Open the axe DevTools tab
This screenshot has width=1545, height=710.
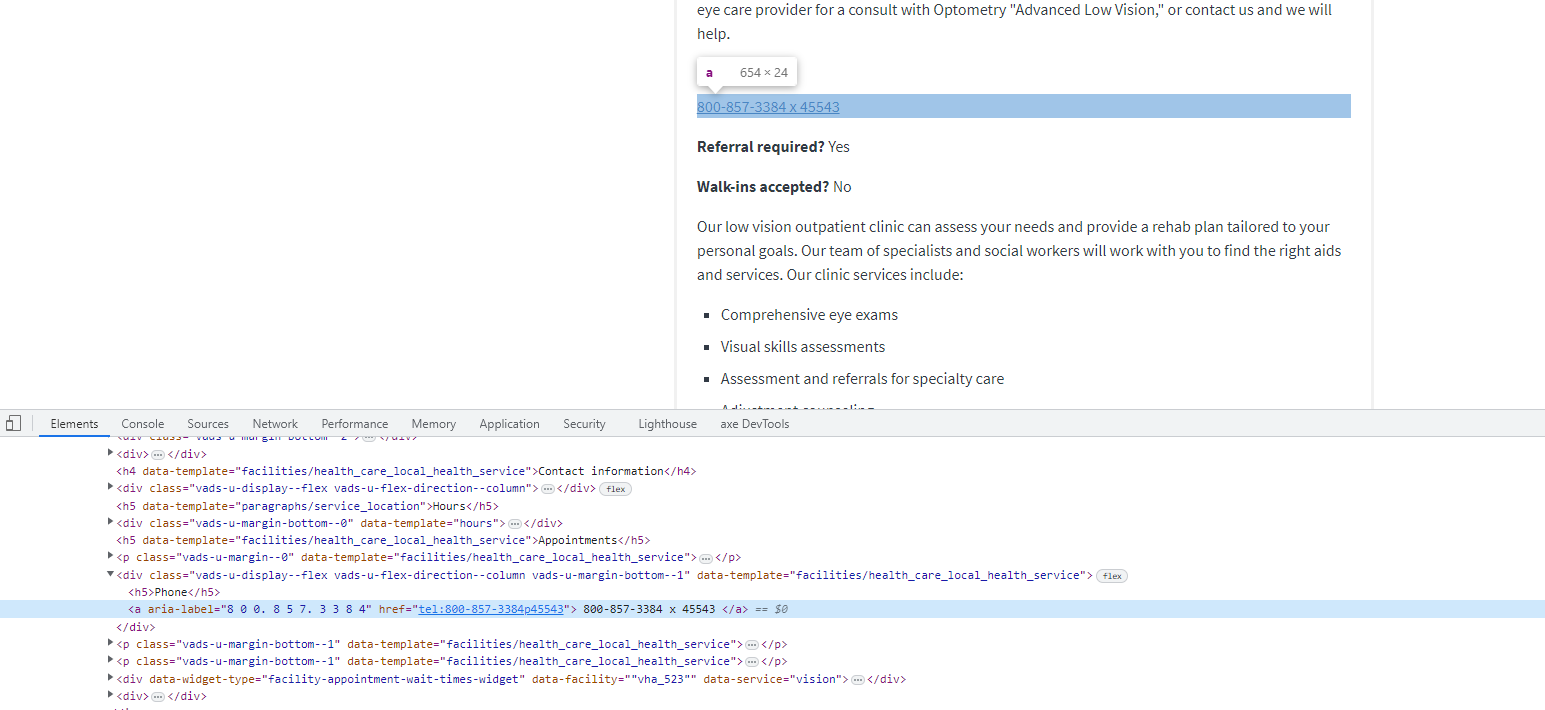755,424
